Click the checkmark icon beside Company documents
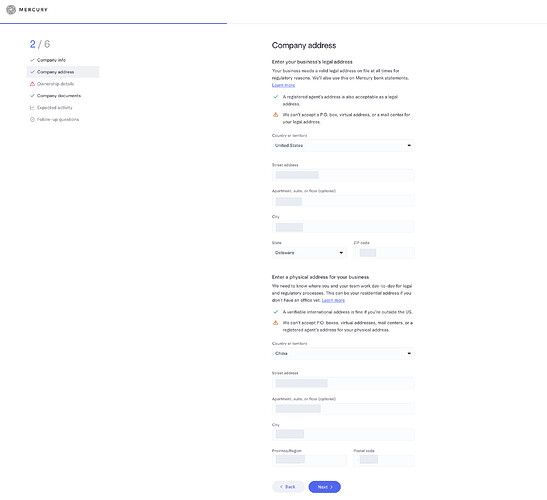547x500 pixels. click(x=32, y=96)
